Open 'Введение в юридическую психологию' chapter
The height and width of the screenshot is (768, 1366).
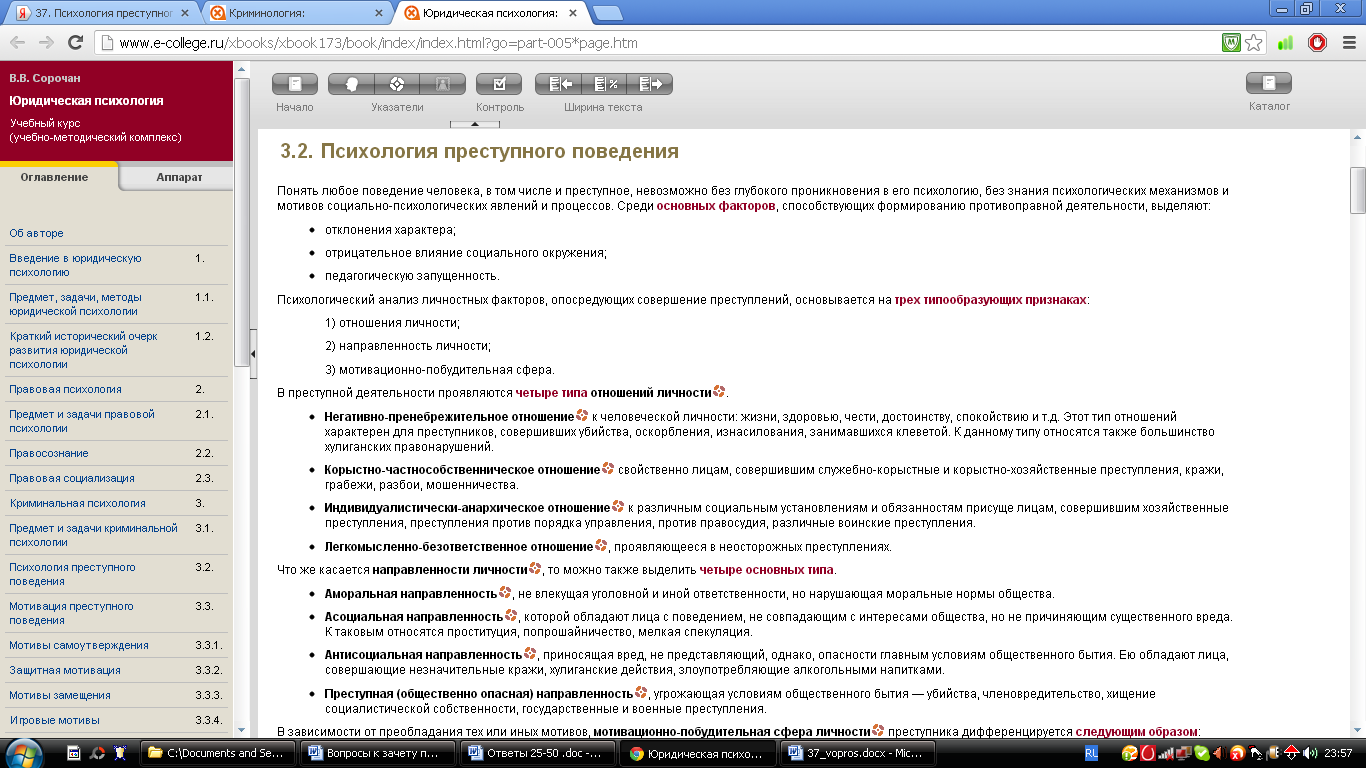(75, 265)
